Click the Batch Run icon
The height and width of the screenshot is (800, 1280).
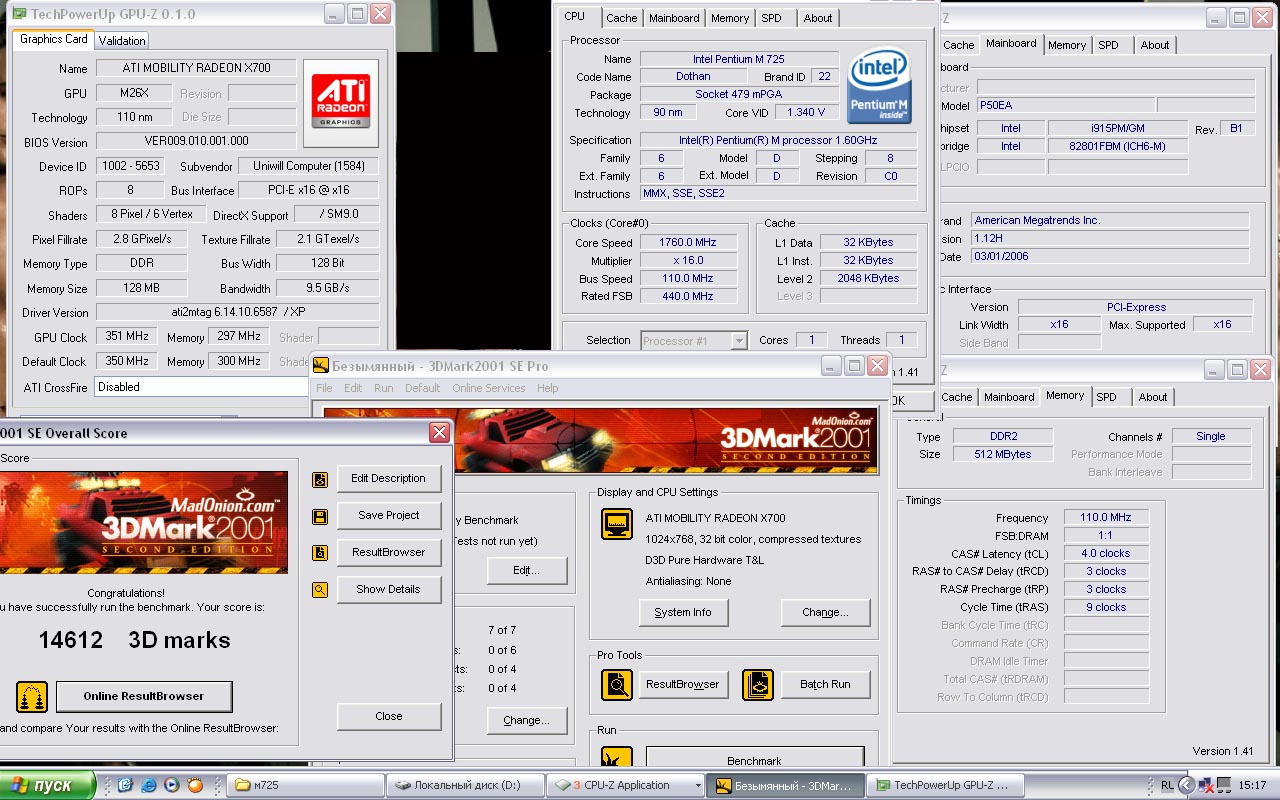tap(758, 685)
